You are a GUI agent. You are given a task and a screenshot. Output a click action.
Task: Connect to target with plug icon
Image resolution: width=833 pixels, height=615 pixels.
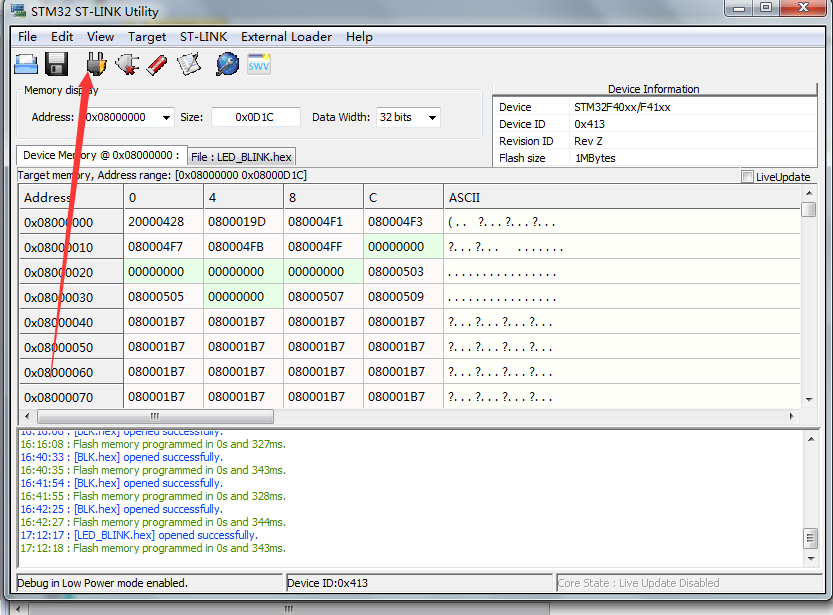coord(96,64)
